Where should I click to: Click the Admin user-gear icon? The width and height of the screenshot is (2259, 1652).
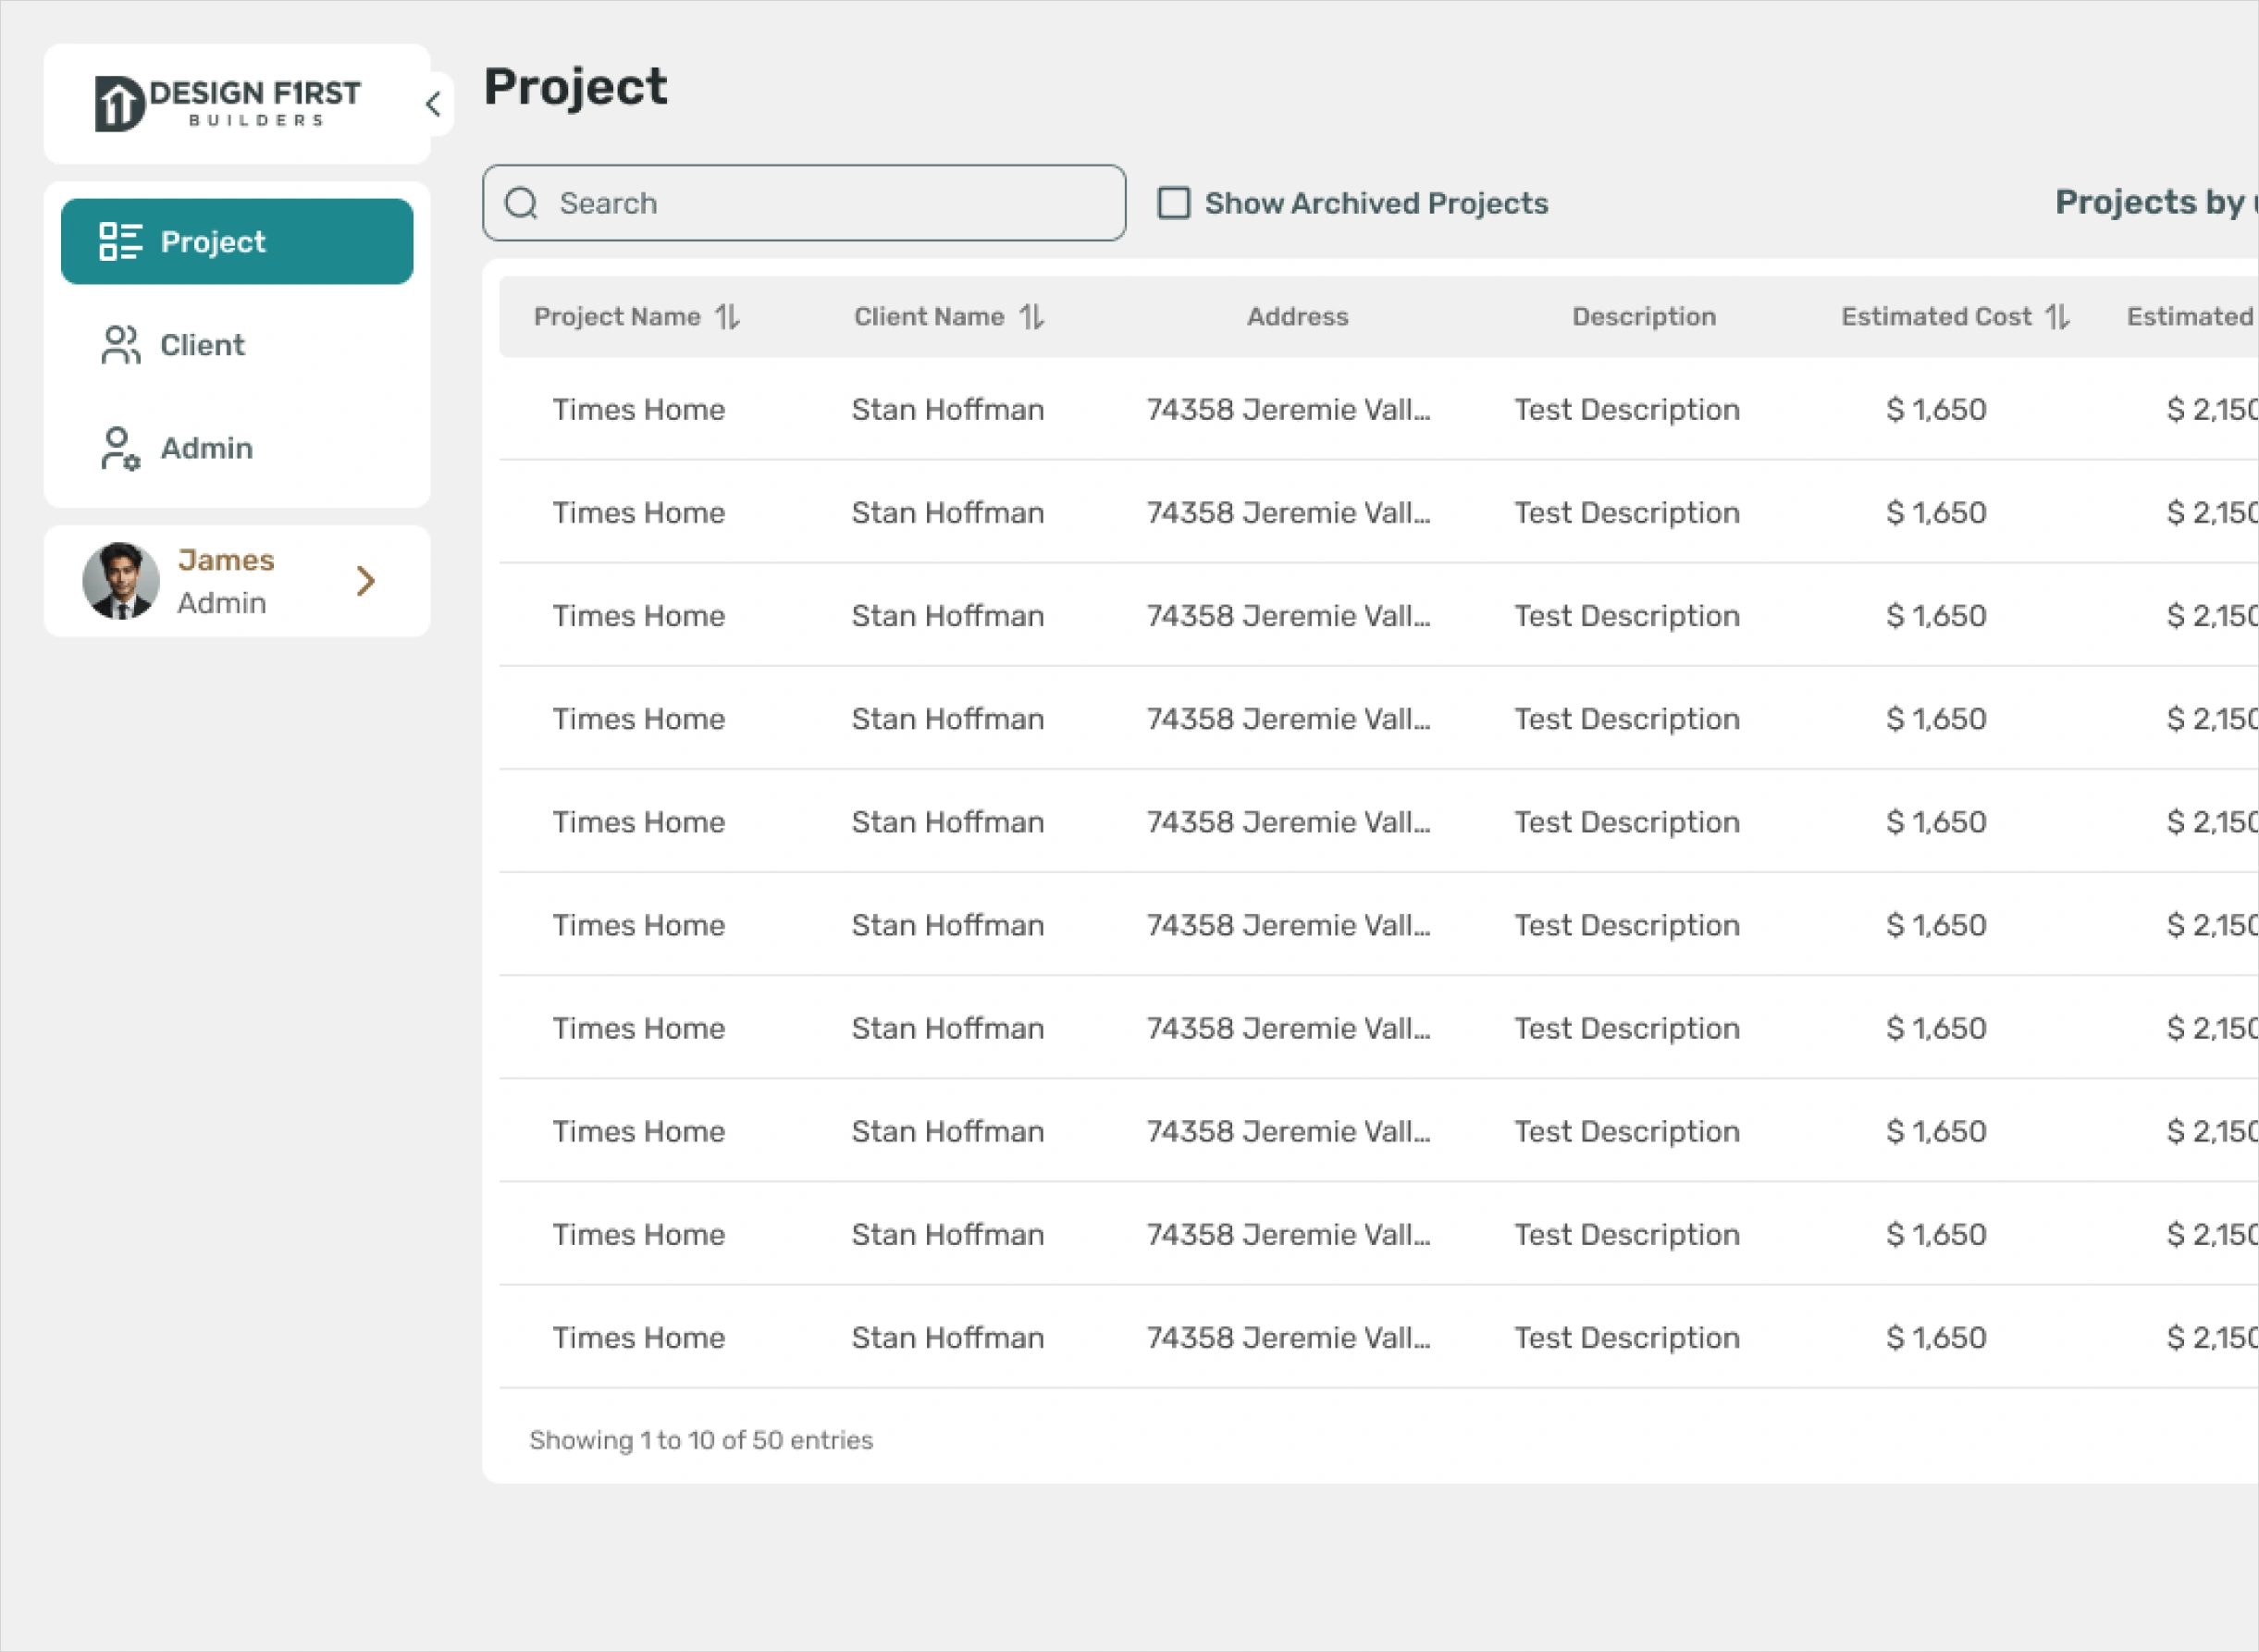pos(120,448)
